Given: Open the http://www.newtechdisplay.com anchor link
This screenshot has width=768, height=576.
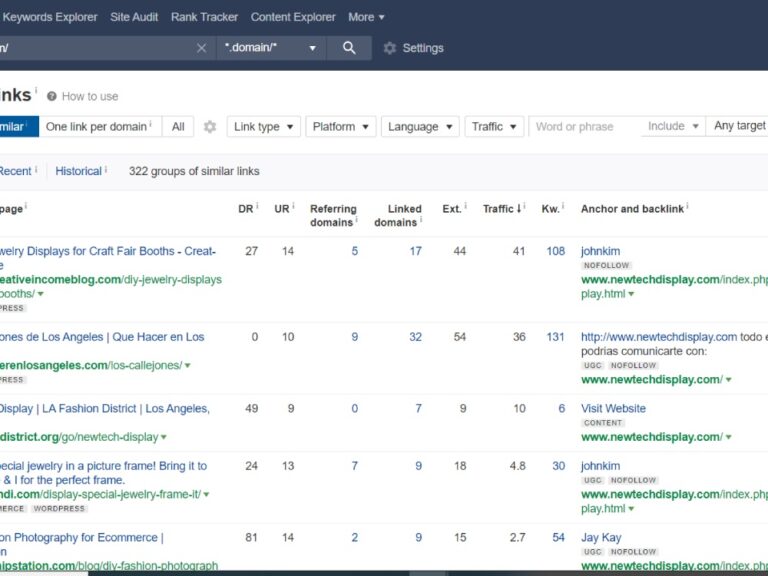Looking at the screenshot, I should pos(659,337).
